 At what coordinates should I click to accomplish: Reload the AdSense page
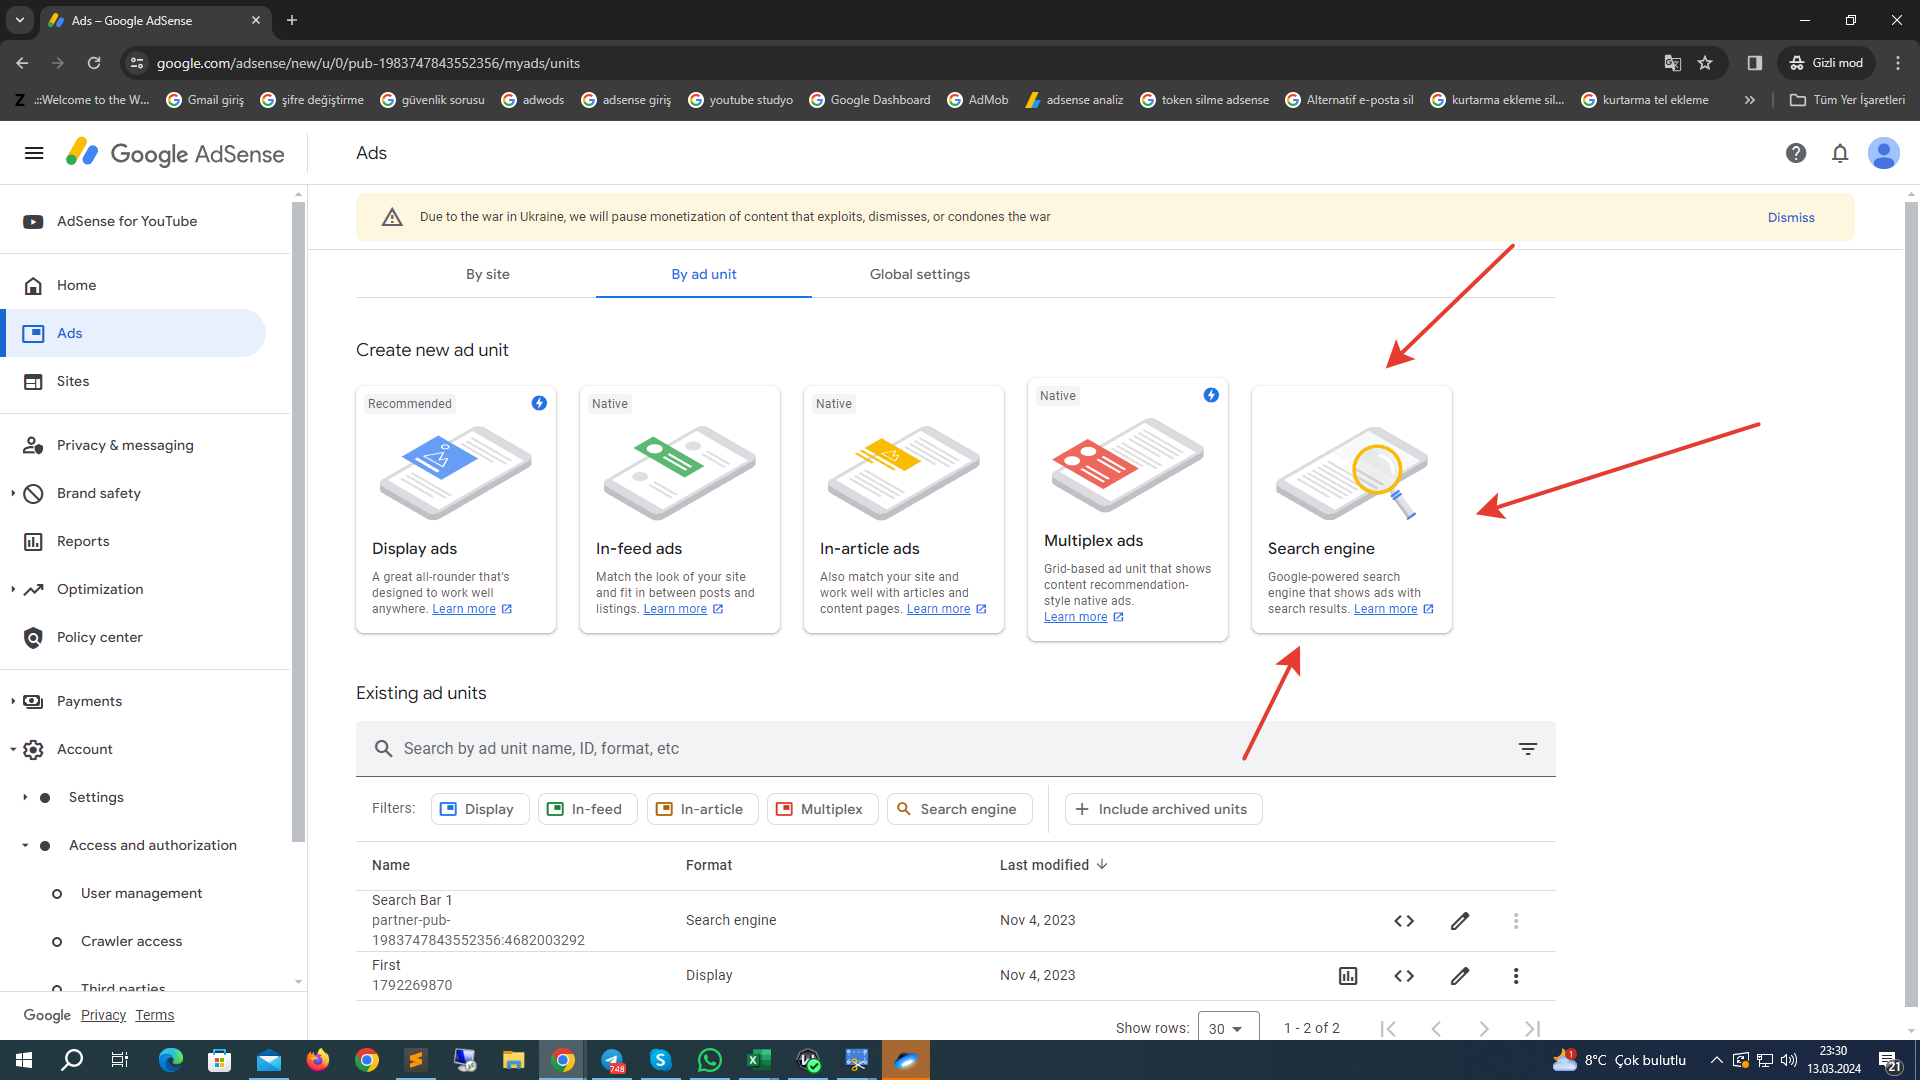point(94,63)
